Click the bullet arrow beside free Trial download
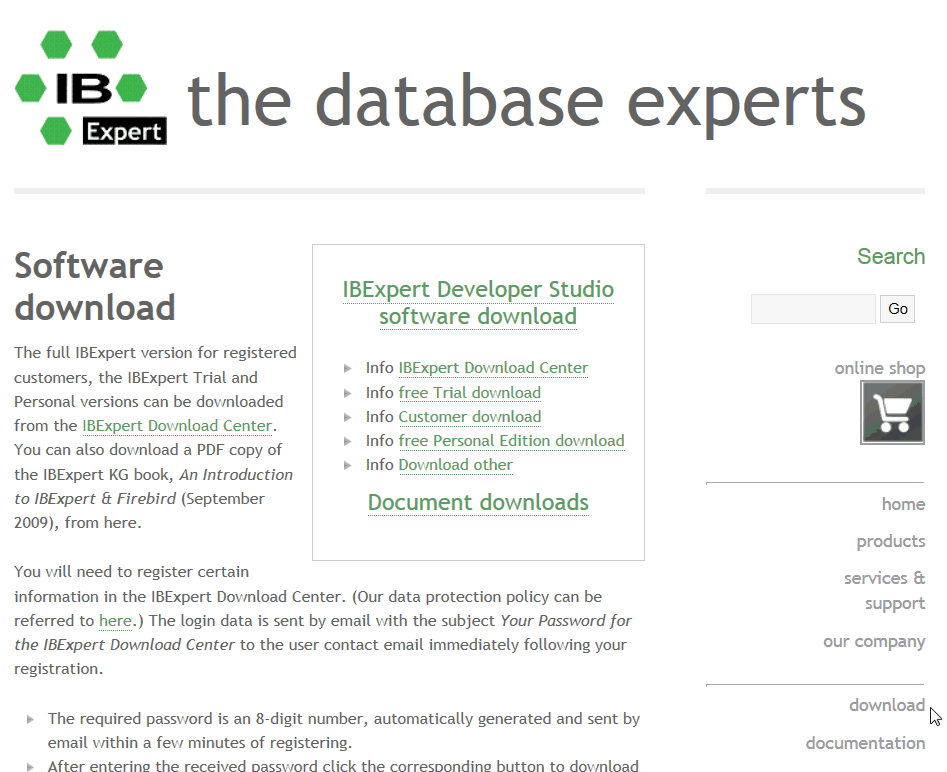The width and height of the screenshot is (947, 772). coord(347,393)
